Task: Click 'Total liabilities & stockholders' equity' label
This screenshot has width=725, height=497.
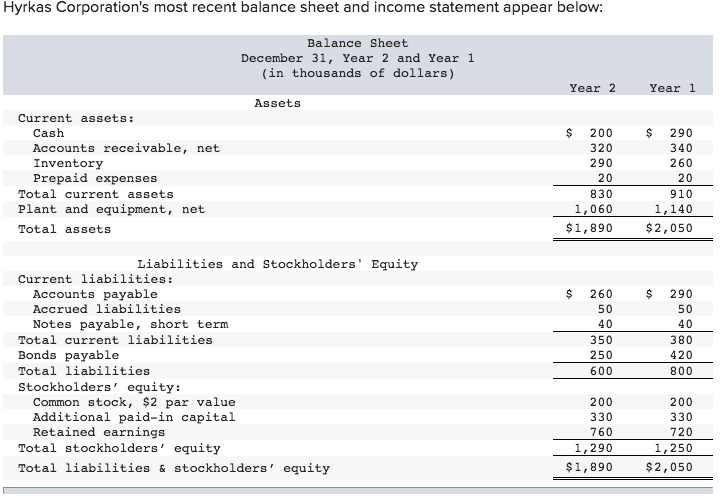Action: click(x=174, y=468)
